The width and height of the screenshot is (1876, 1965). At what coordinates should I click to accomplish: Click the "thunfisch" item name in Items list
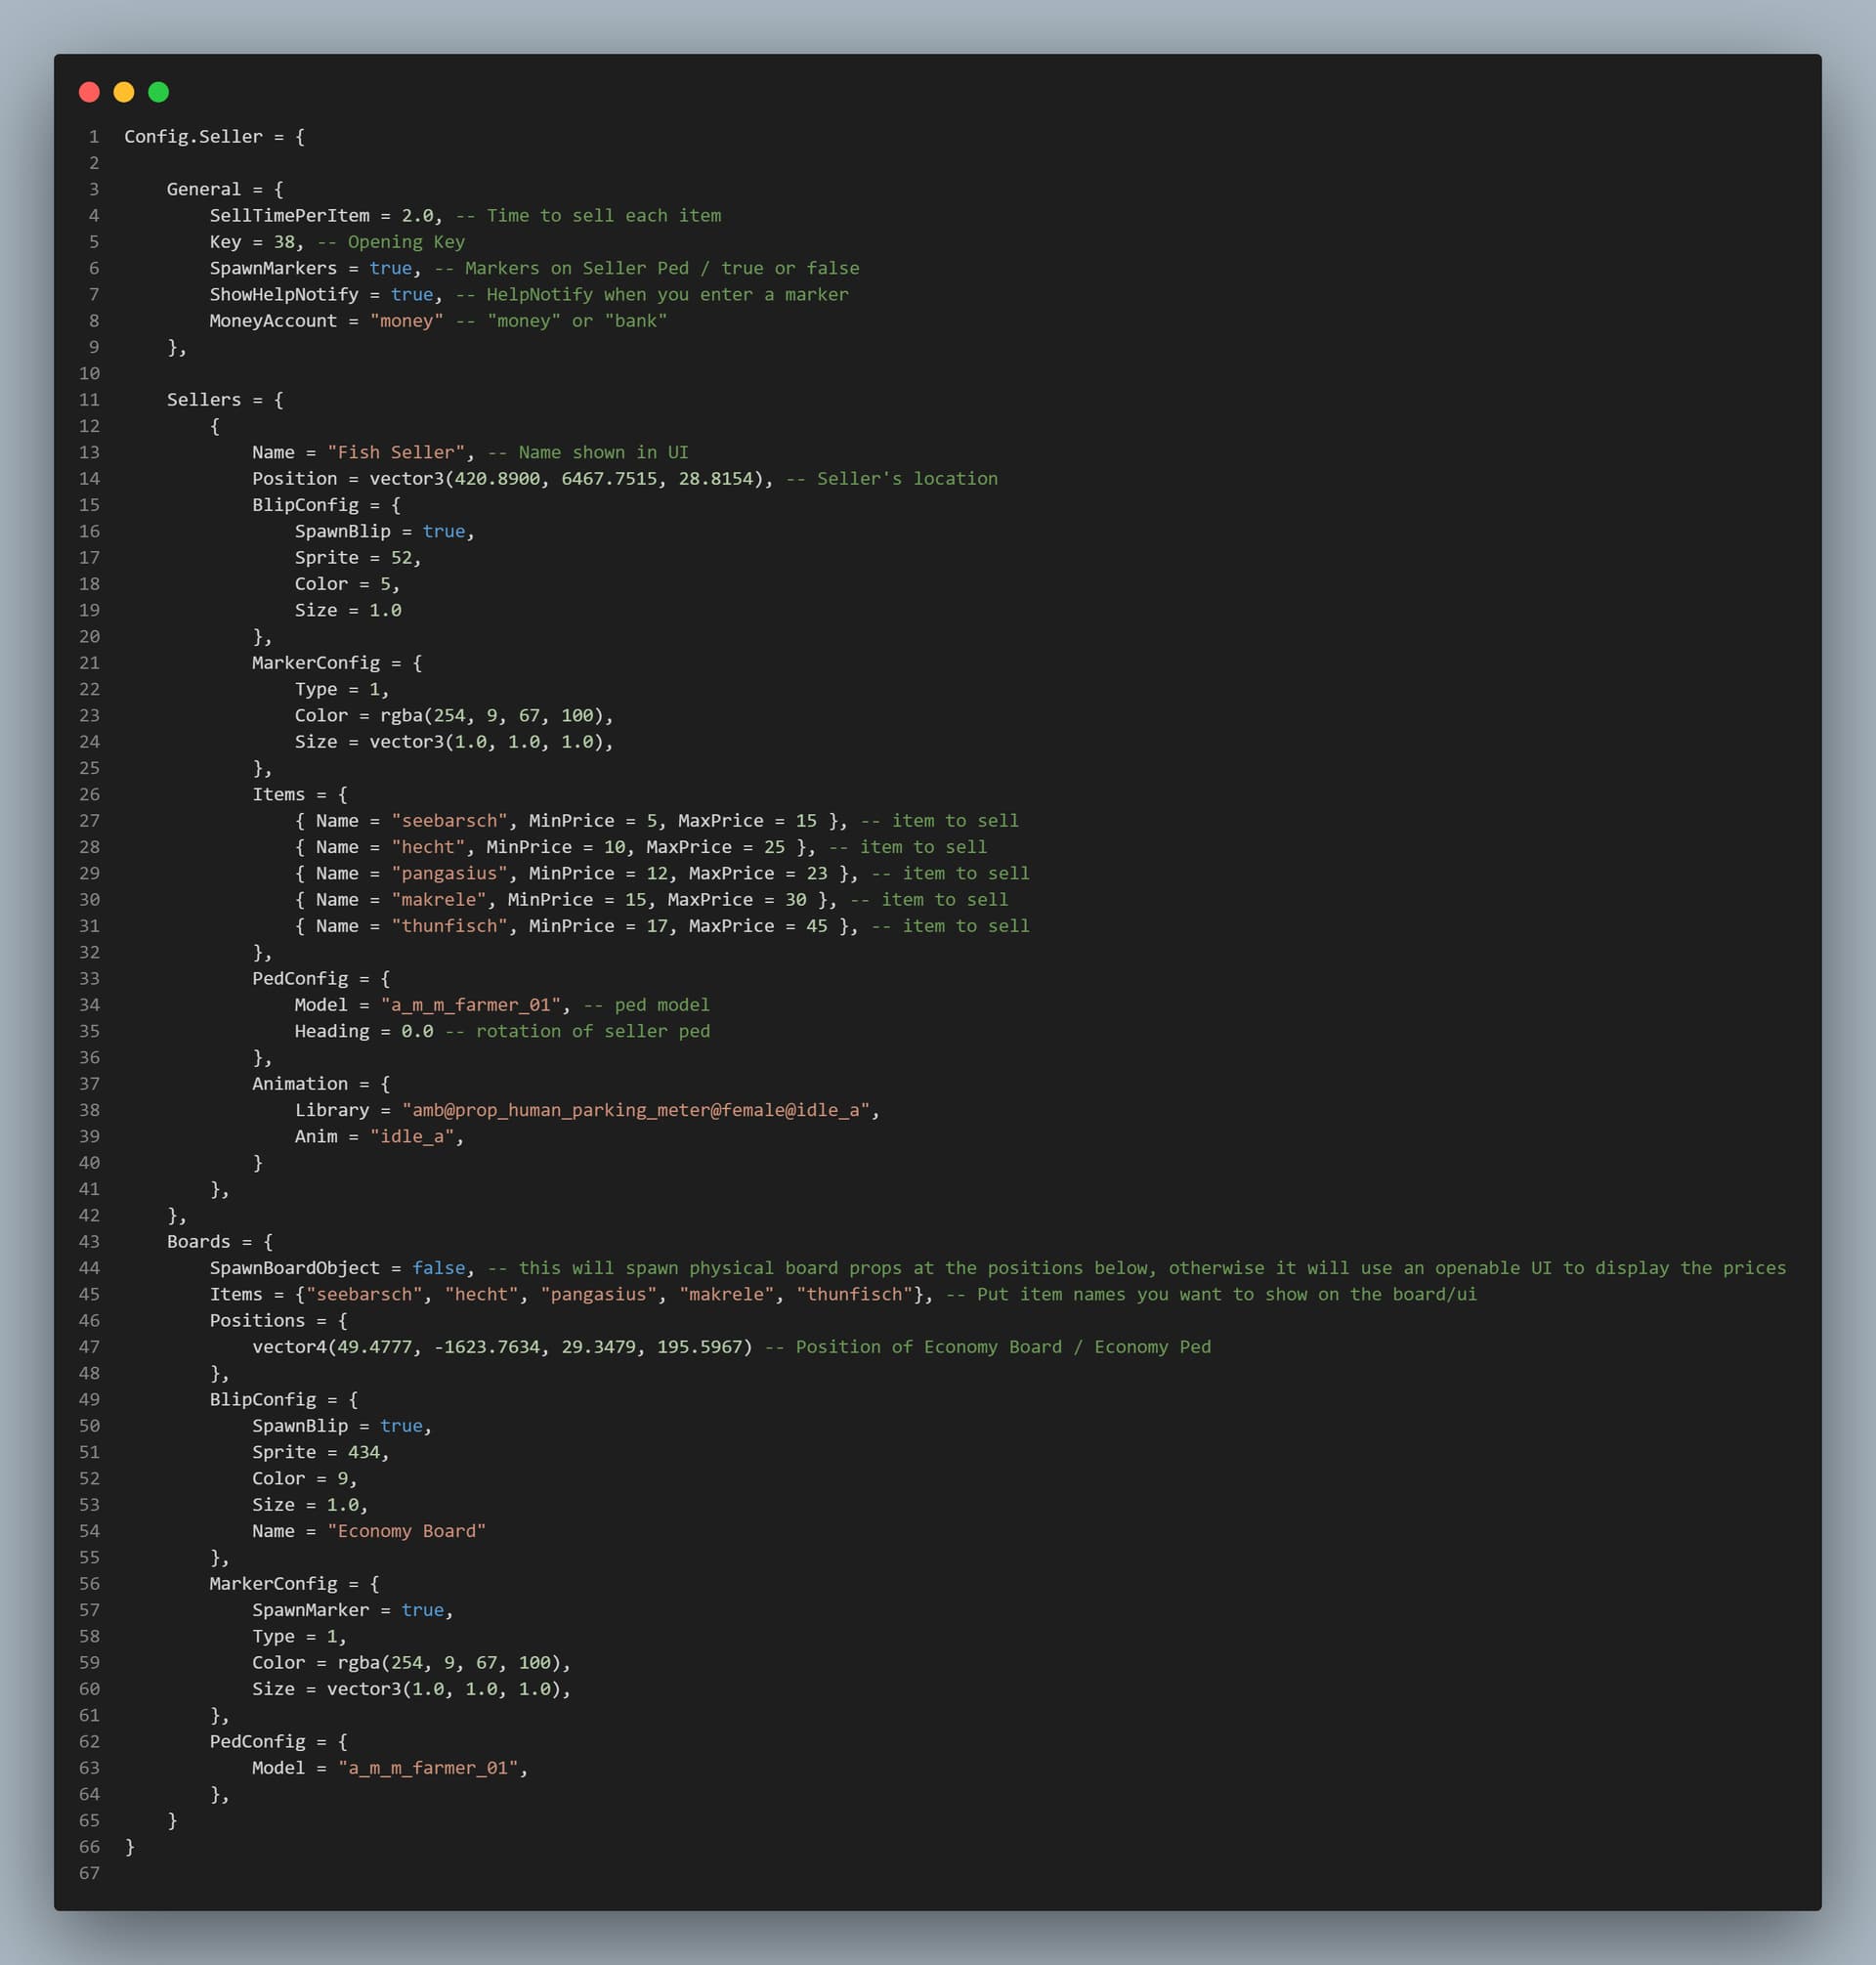pyautogui.click(x=449, y=925)
